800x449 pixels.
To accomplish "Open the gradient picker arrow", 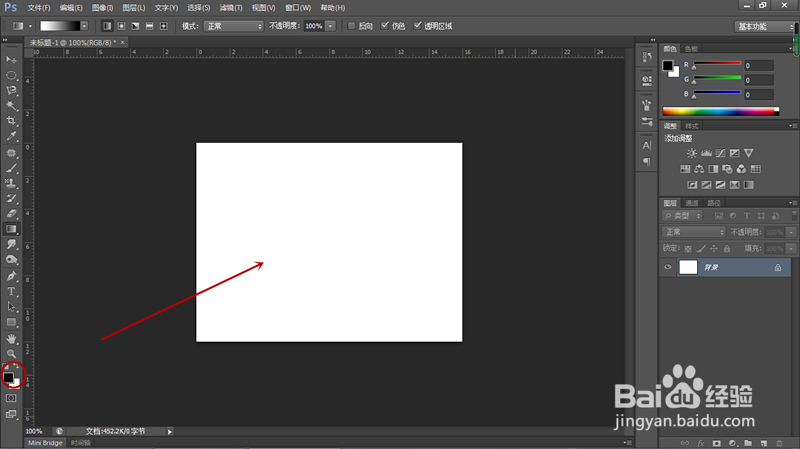I will (x=84, y=26).
